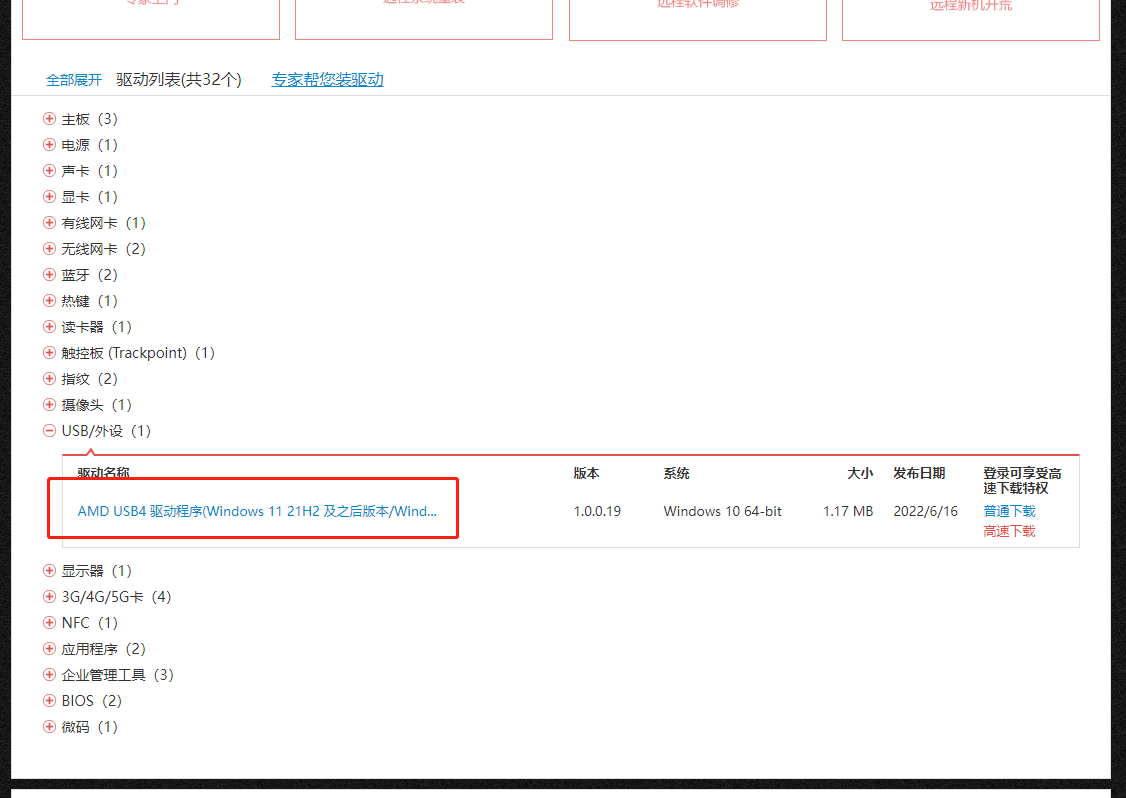Click the plus icon next to 指纹
1126x798 pixels.
(x=49, y=378)
